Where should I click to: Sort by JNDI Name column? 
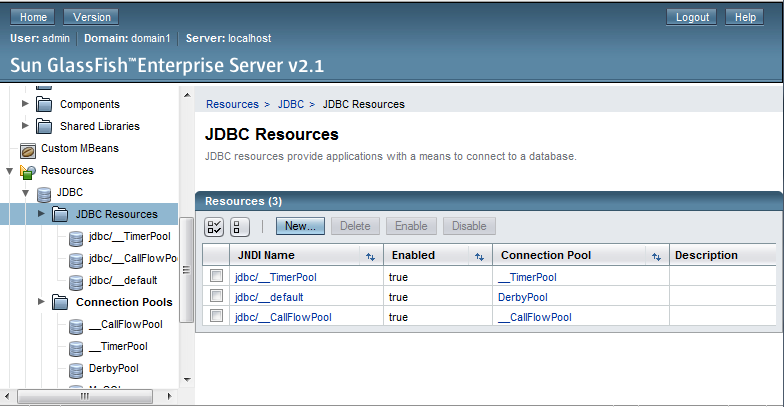tap(370, 256)
